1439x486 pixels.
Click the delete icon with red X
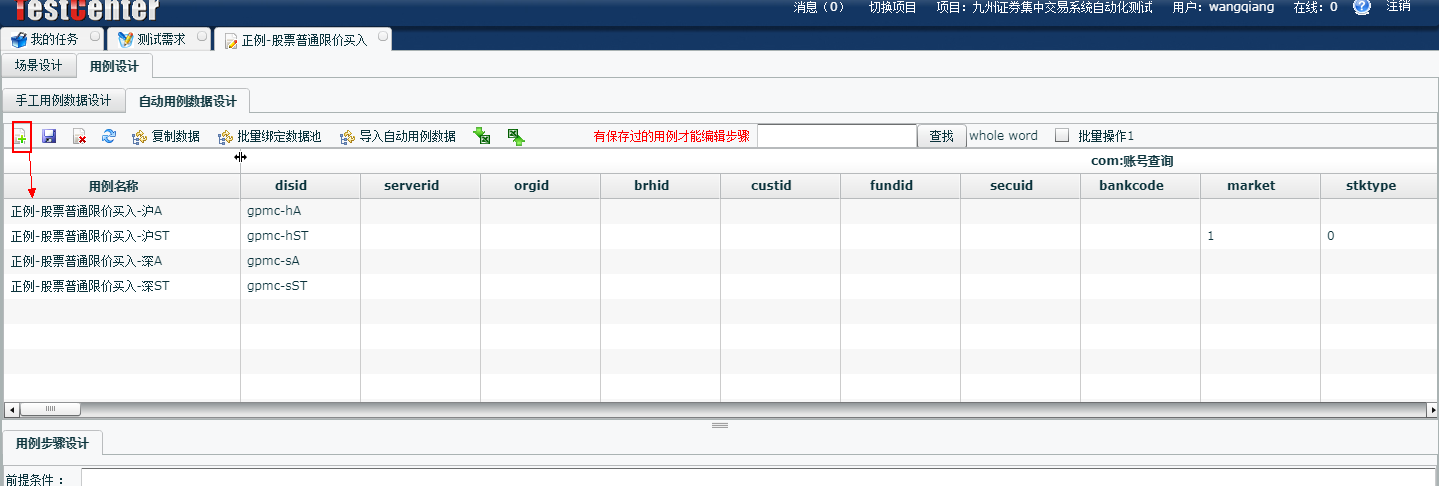click(79, 136)
